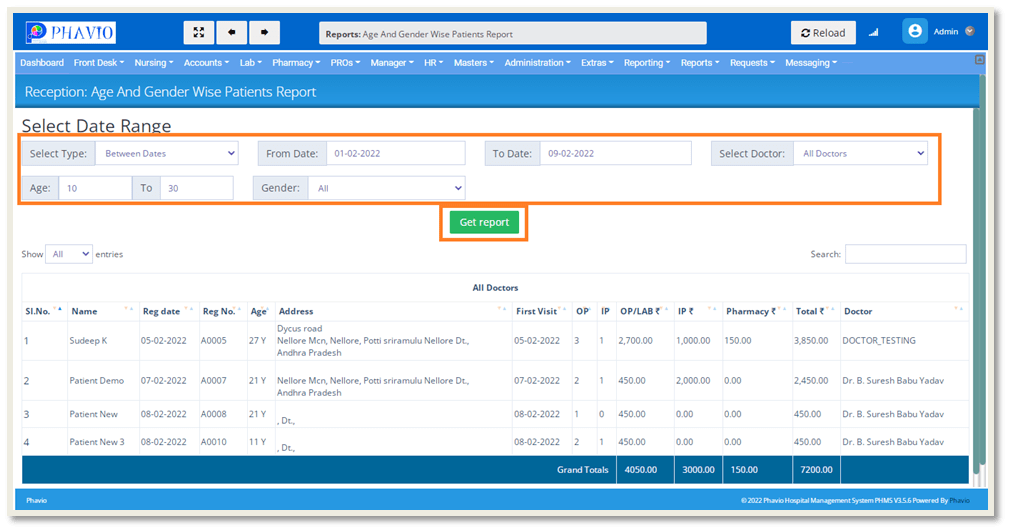Viewport: 1009px width, 531px height.
Task: Open the Nursing menu
Action: pos(154,62)
